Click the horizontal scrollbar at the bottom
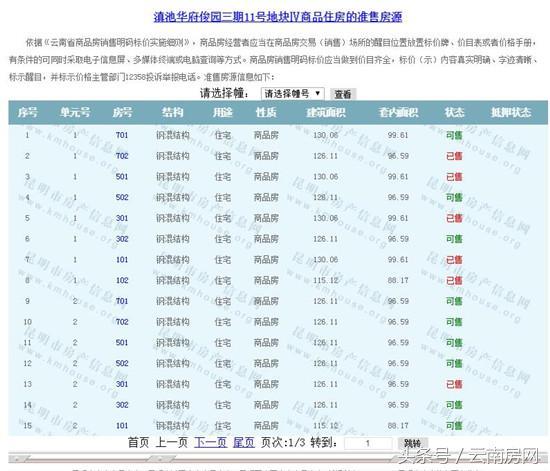 (x=274, y=458)
